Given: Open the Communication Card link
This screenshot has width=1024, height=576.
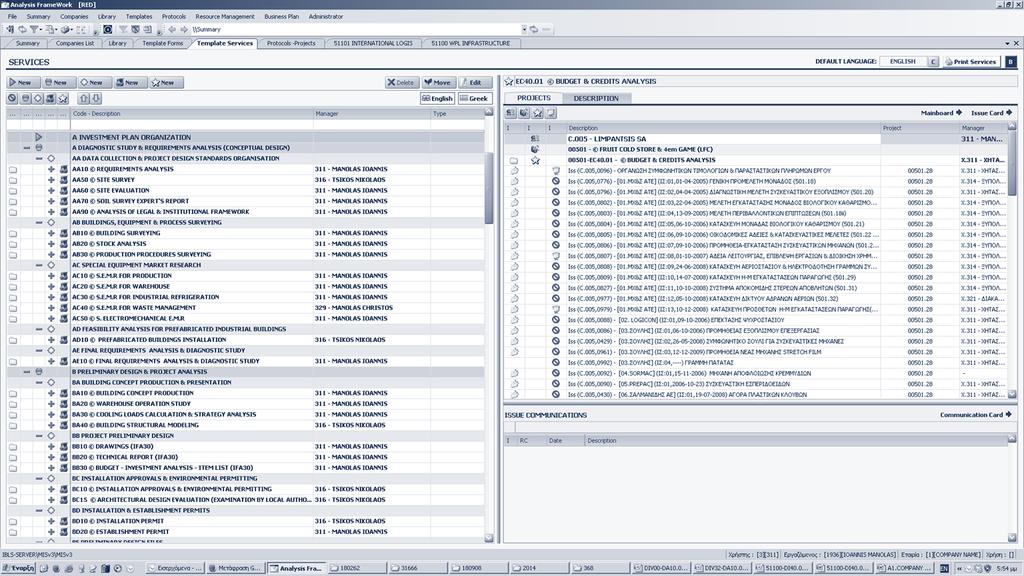Looking at the screenshot, I should coord(976,415).
